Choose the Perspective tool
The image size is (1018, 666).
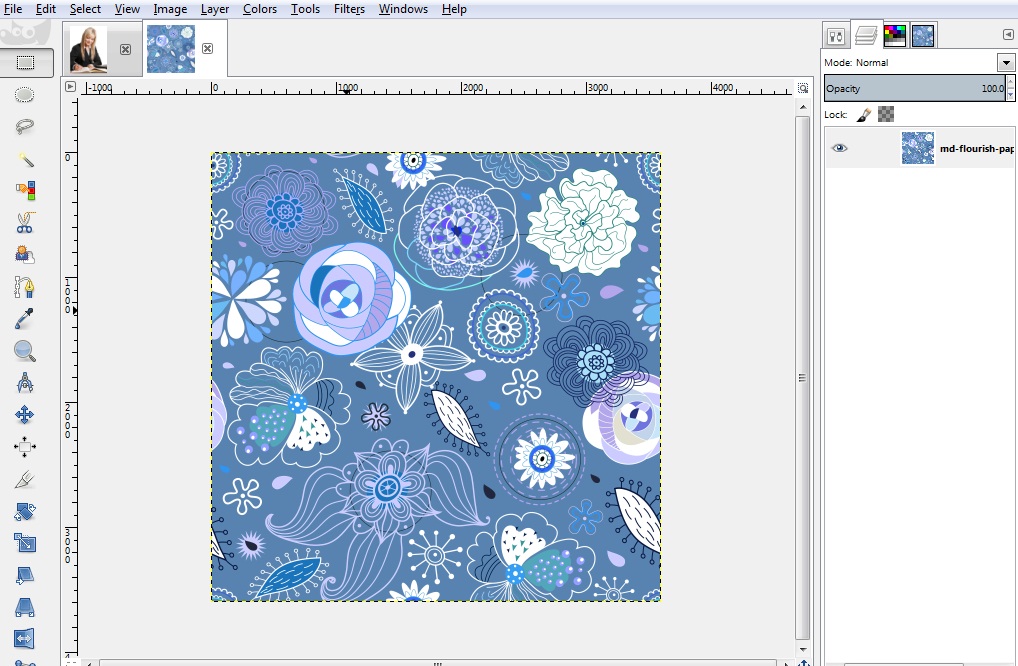25,608
